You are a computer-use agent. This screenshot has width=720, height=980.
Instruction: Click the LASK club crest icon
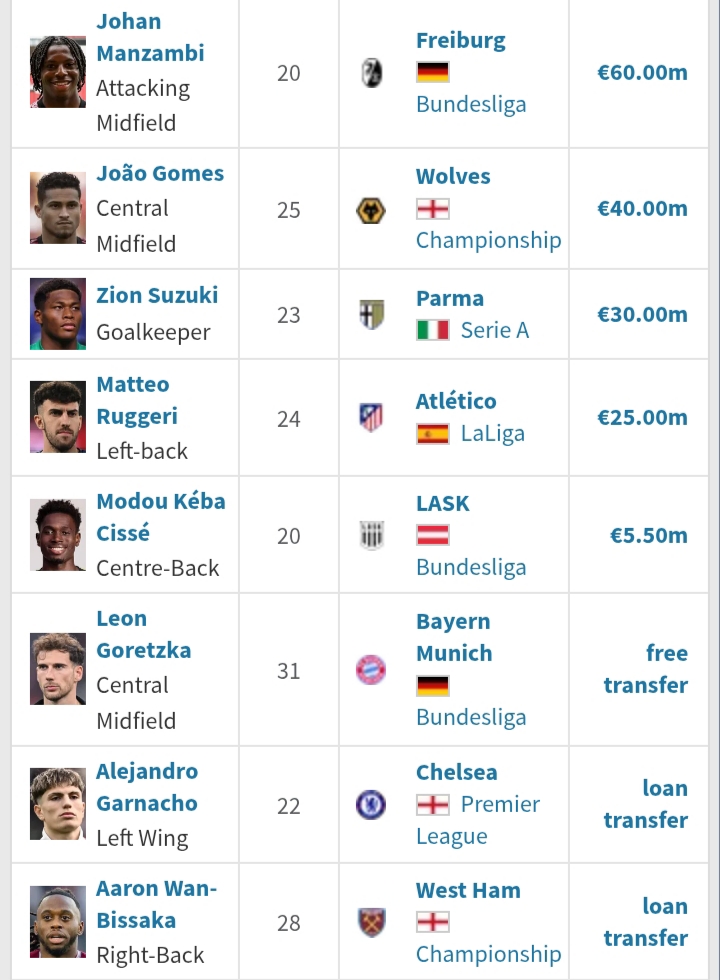pyautogui.click(x=371, y=535)
